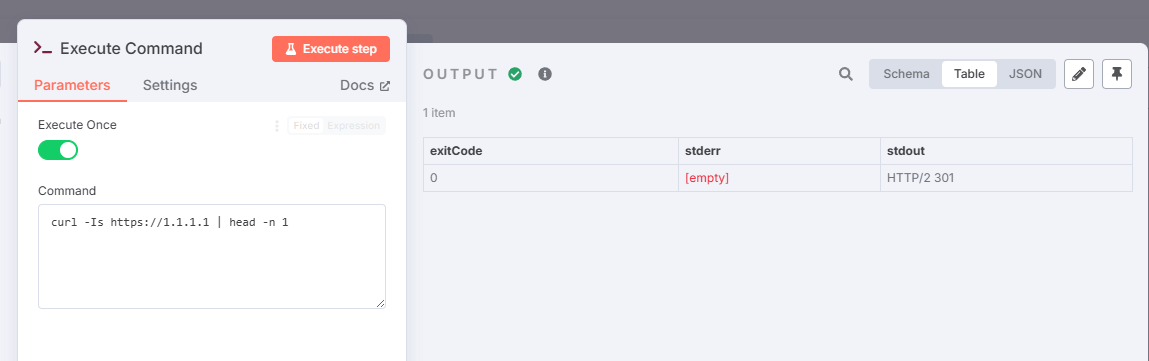1149x361 pixels.
Task: Click the flask icon on Execute step
Action: pos(291,49)
